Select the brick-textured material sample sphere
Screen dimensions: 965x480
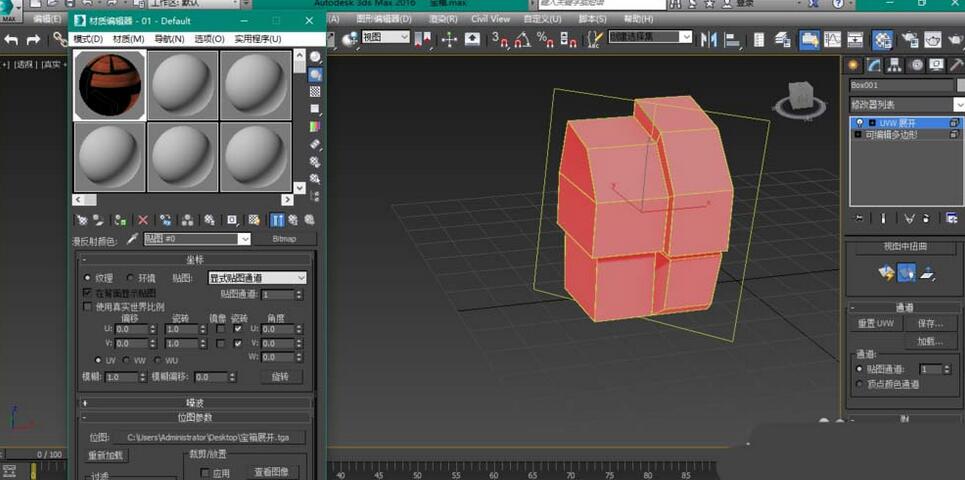pyautogui.click(x=111, y=85)
